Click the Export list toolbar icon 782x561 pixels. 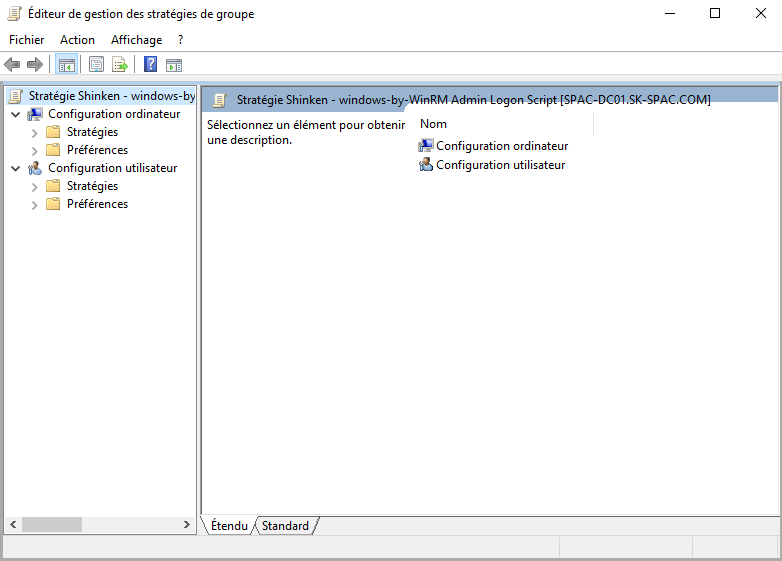119,65
